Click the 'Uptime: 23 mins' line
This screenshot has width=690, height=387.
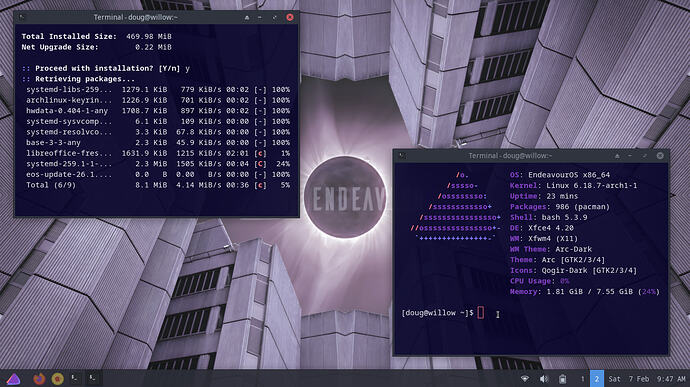544,196
